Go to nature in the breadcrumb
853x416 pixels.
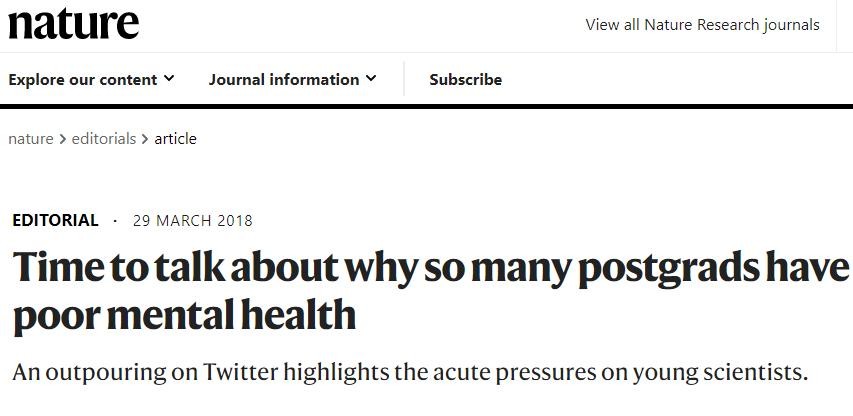tap(31, 139)
